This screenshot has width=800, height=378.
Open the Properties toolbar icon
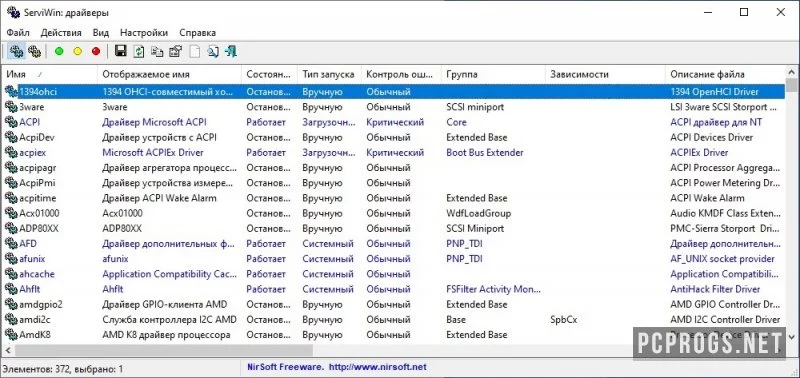(176, 51)
